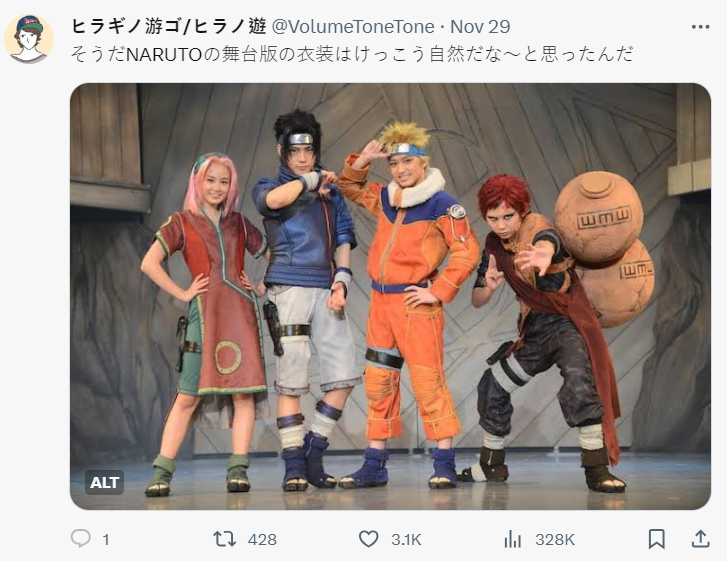Open view analytics bar chart icon

tap(513, 539)
